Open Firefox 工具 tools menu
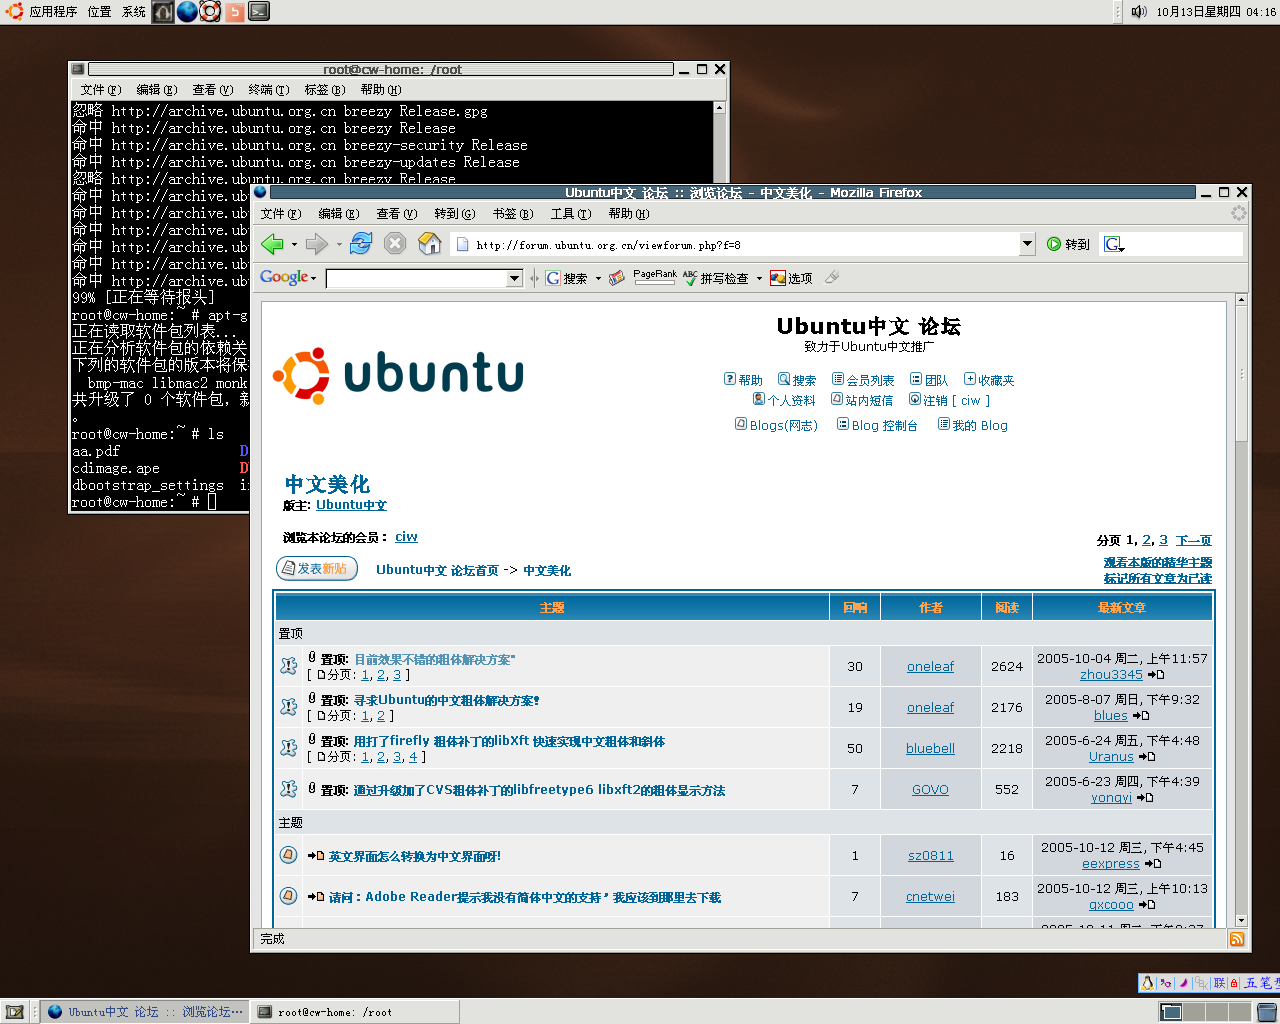The width and height of the screenshot is (1280, 1024). [571, 213]
